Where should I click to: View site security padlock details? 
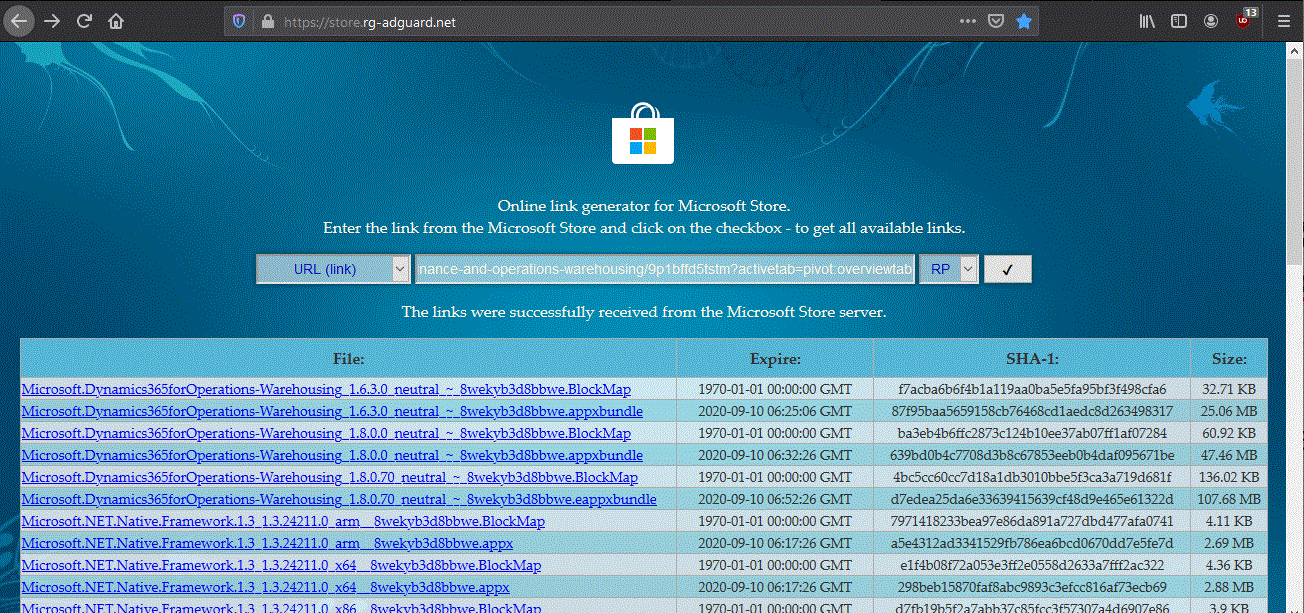[x=266, y=21]
